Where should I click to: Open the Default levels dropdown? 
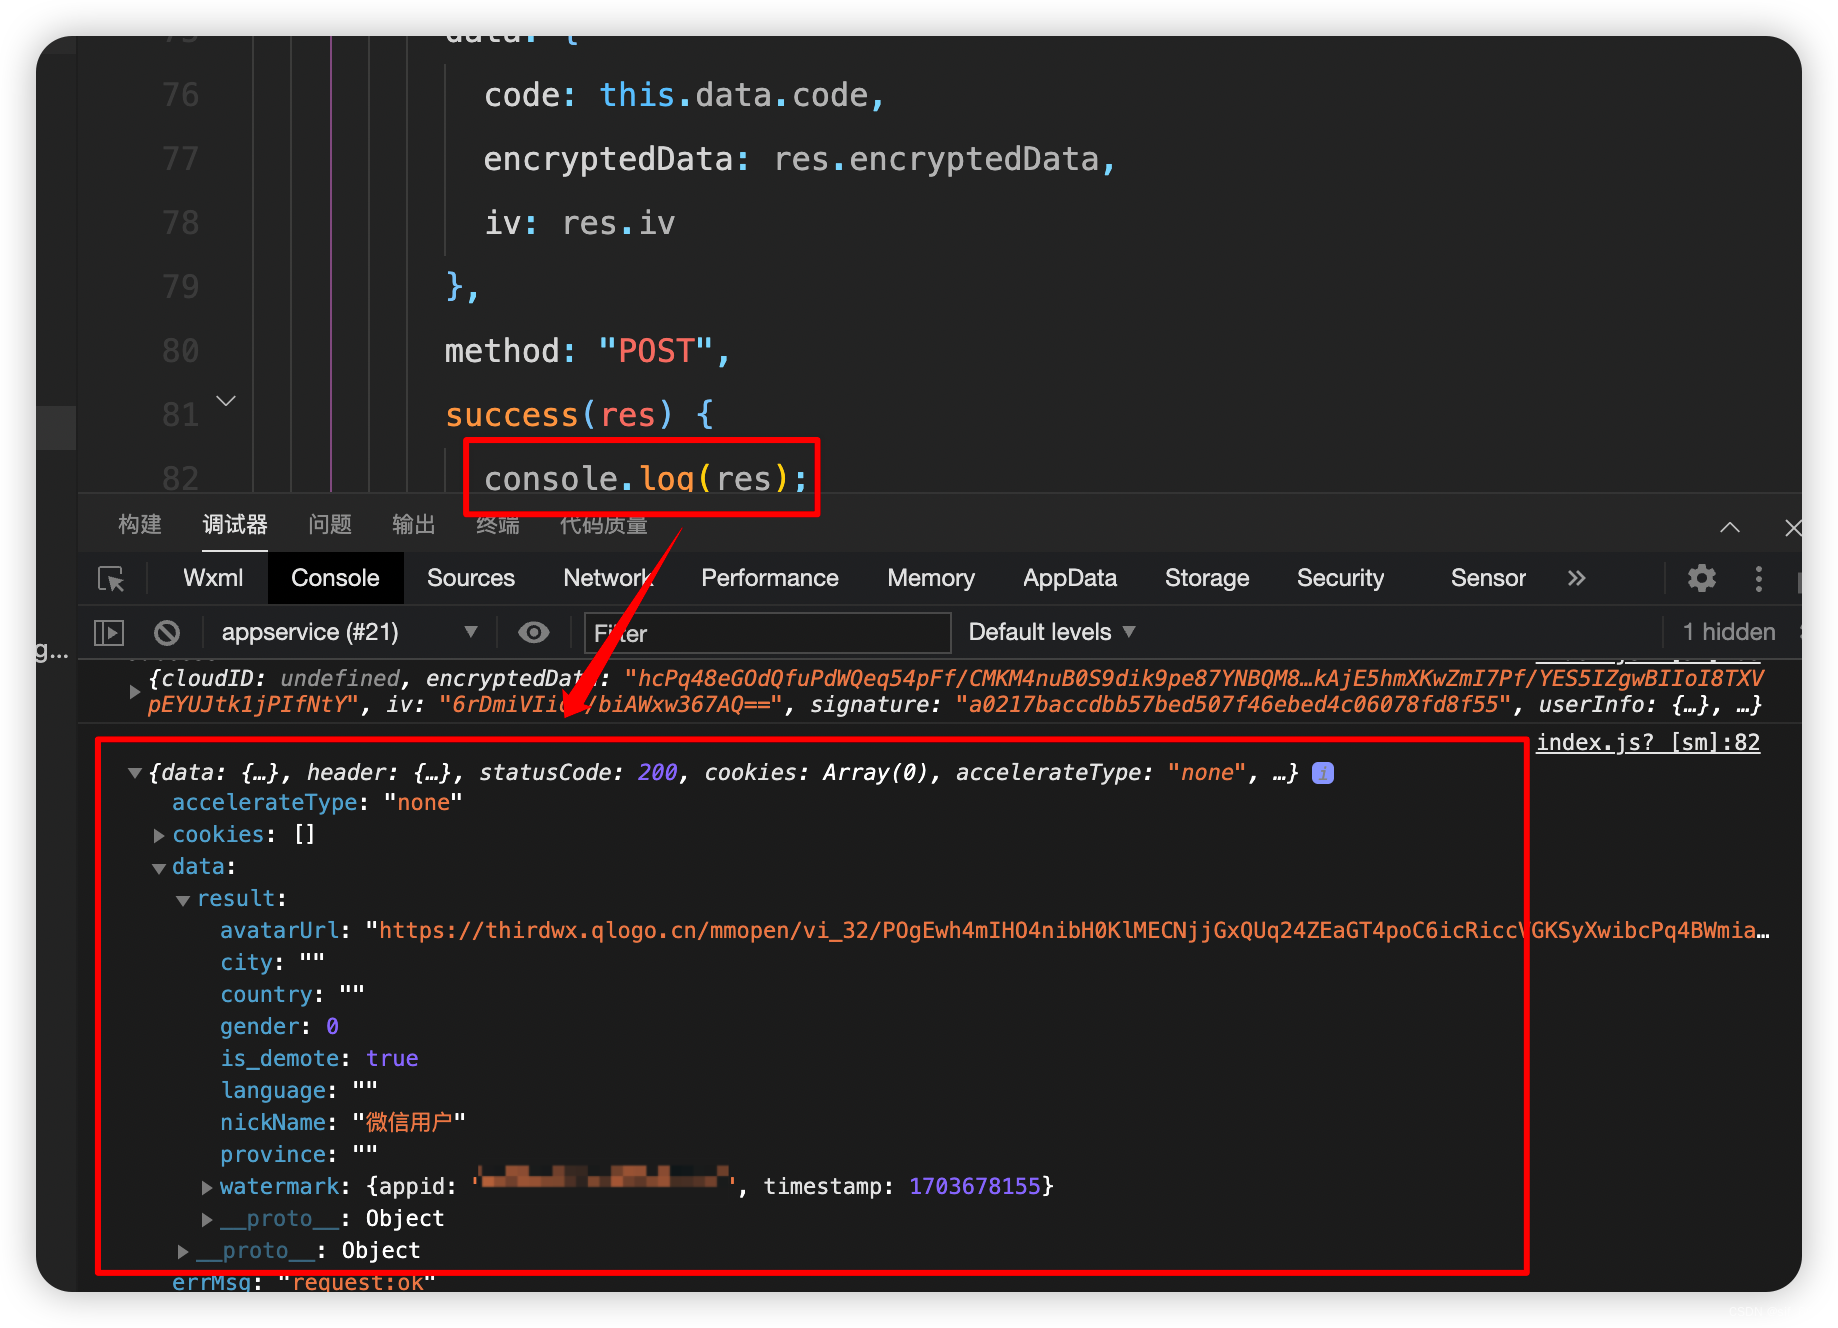pos(1052,632)
